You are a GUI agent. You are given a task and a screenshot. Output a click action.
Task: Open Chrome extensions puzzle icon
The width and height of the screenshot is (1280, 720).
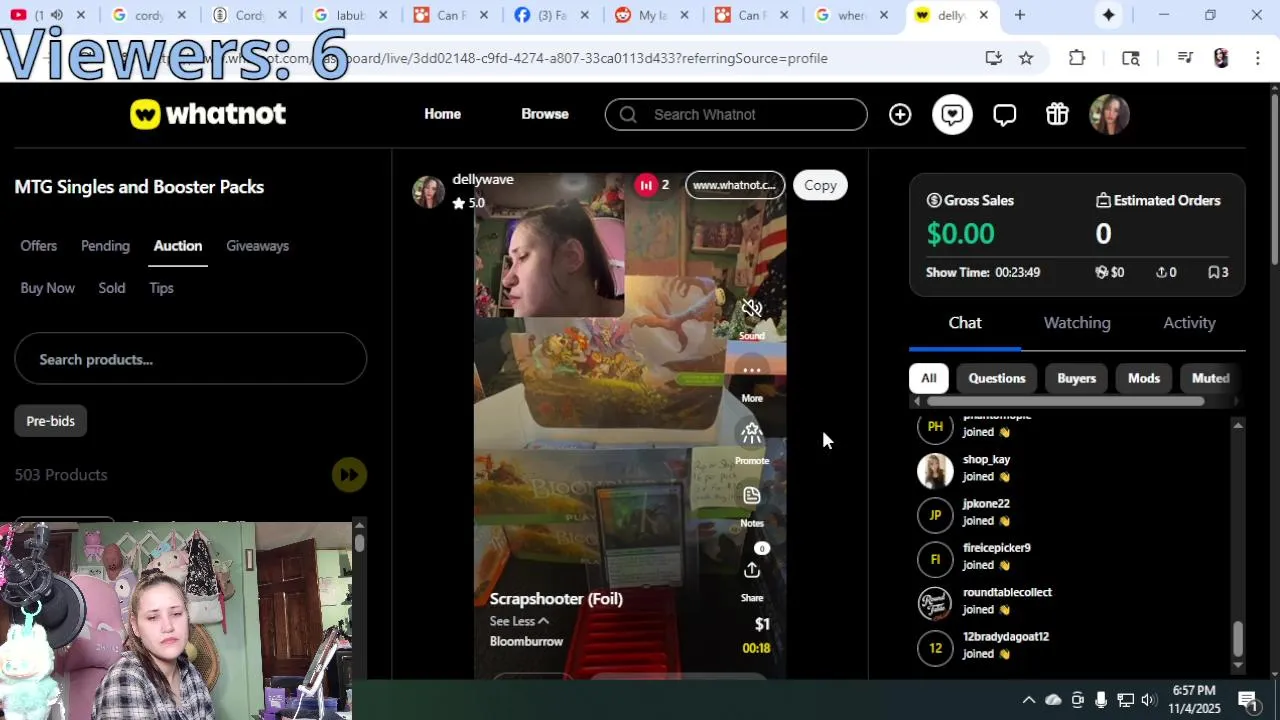[x=1077, y=58]
